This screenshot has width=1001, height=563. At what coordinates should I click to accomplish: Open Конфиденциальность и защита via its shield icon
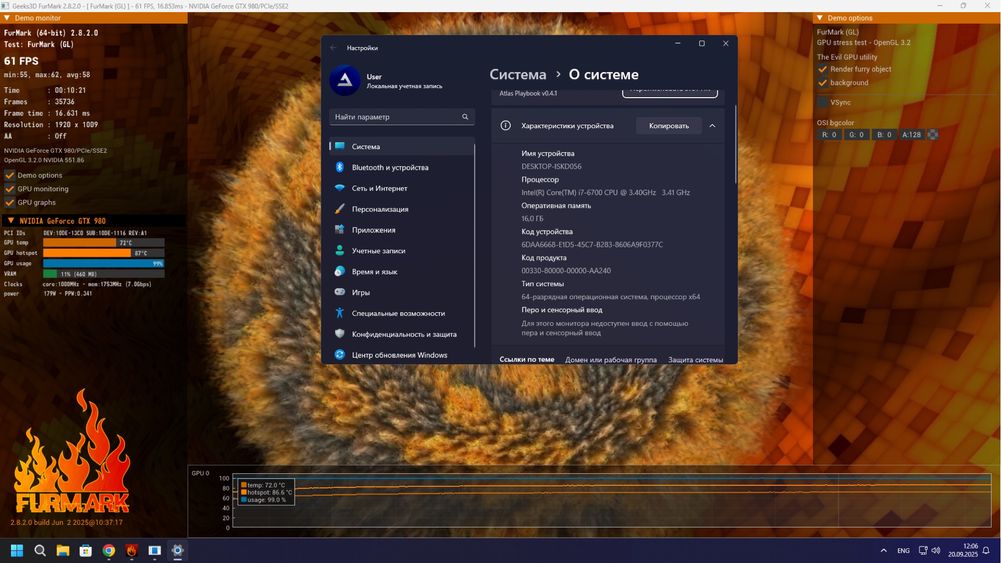[x=340, y=334]
